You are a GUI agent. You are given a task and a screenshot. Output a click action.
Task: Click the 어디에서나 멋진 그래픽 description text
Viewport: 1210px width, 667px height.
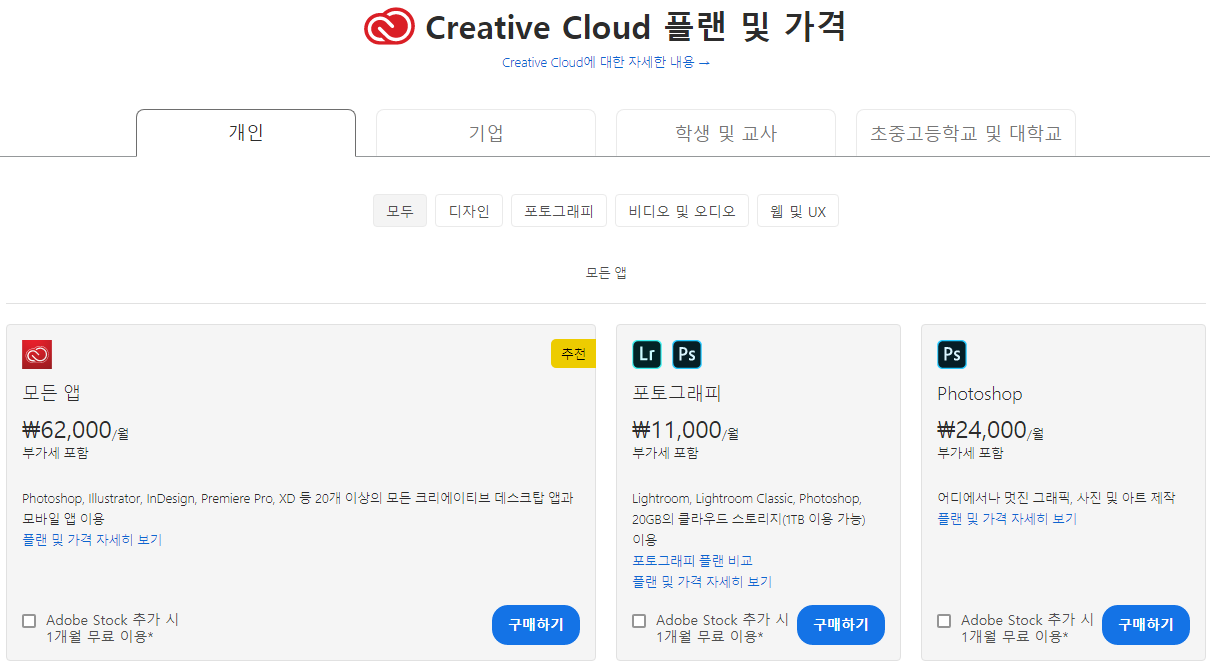tap(1056, 498)
